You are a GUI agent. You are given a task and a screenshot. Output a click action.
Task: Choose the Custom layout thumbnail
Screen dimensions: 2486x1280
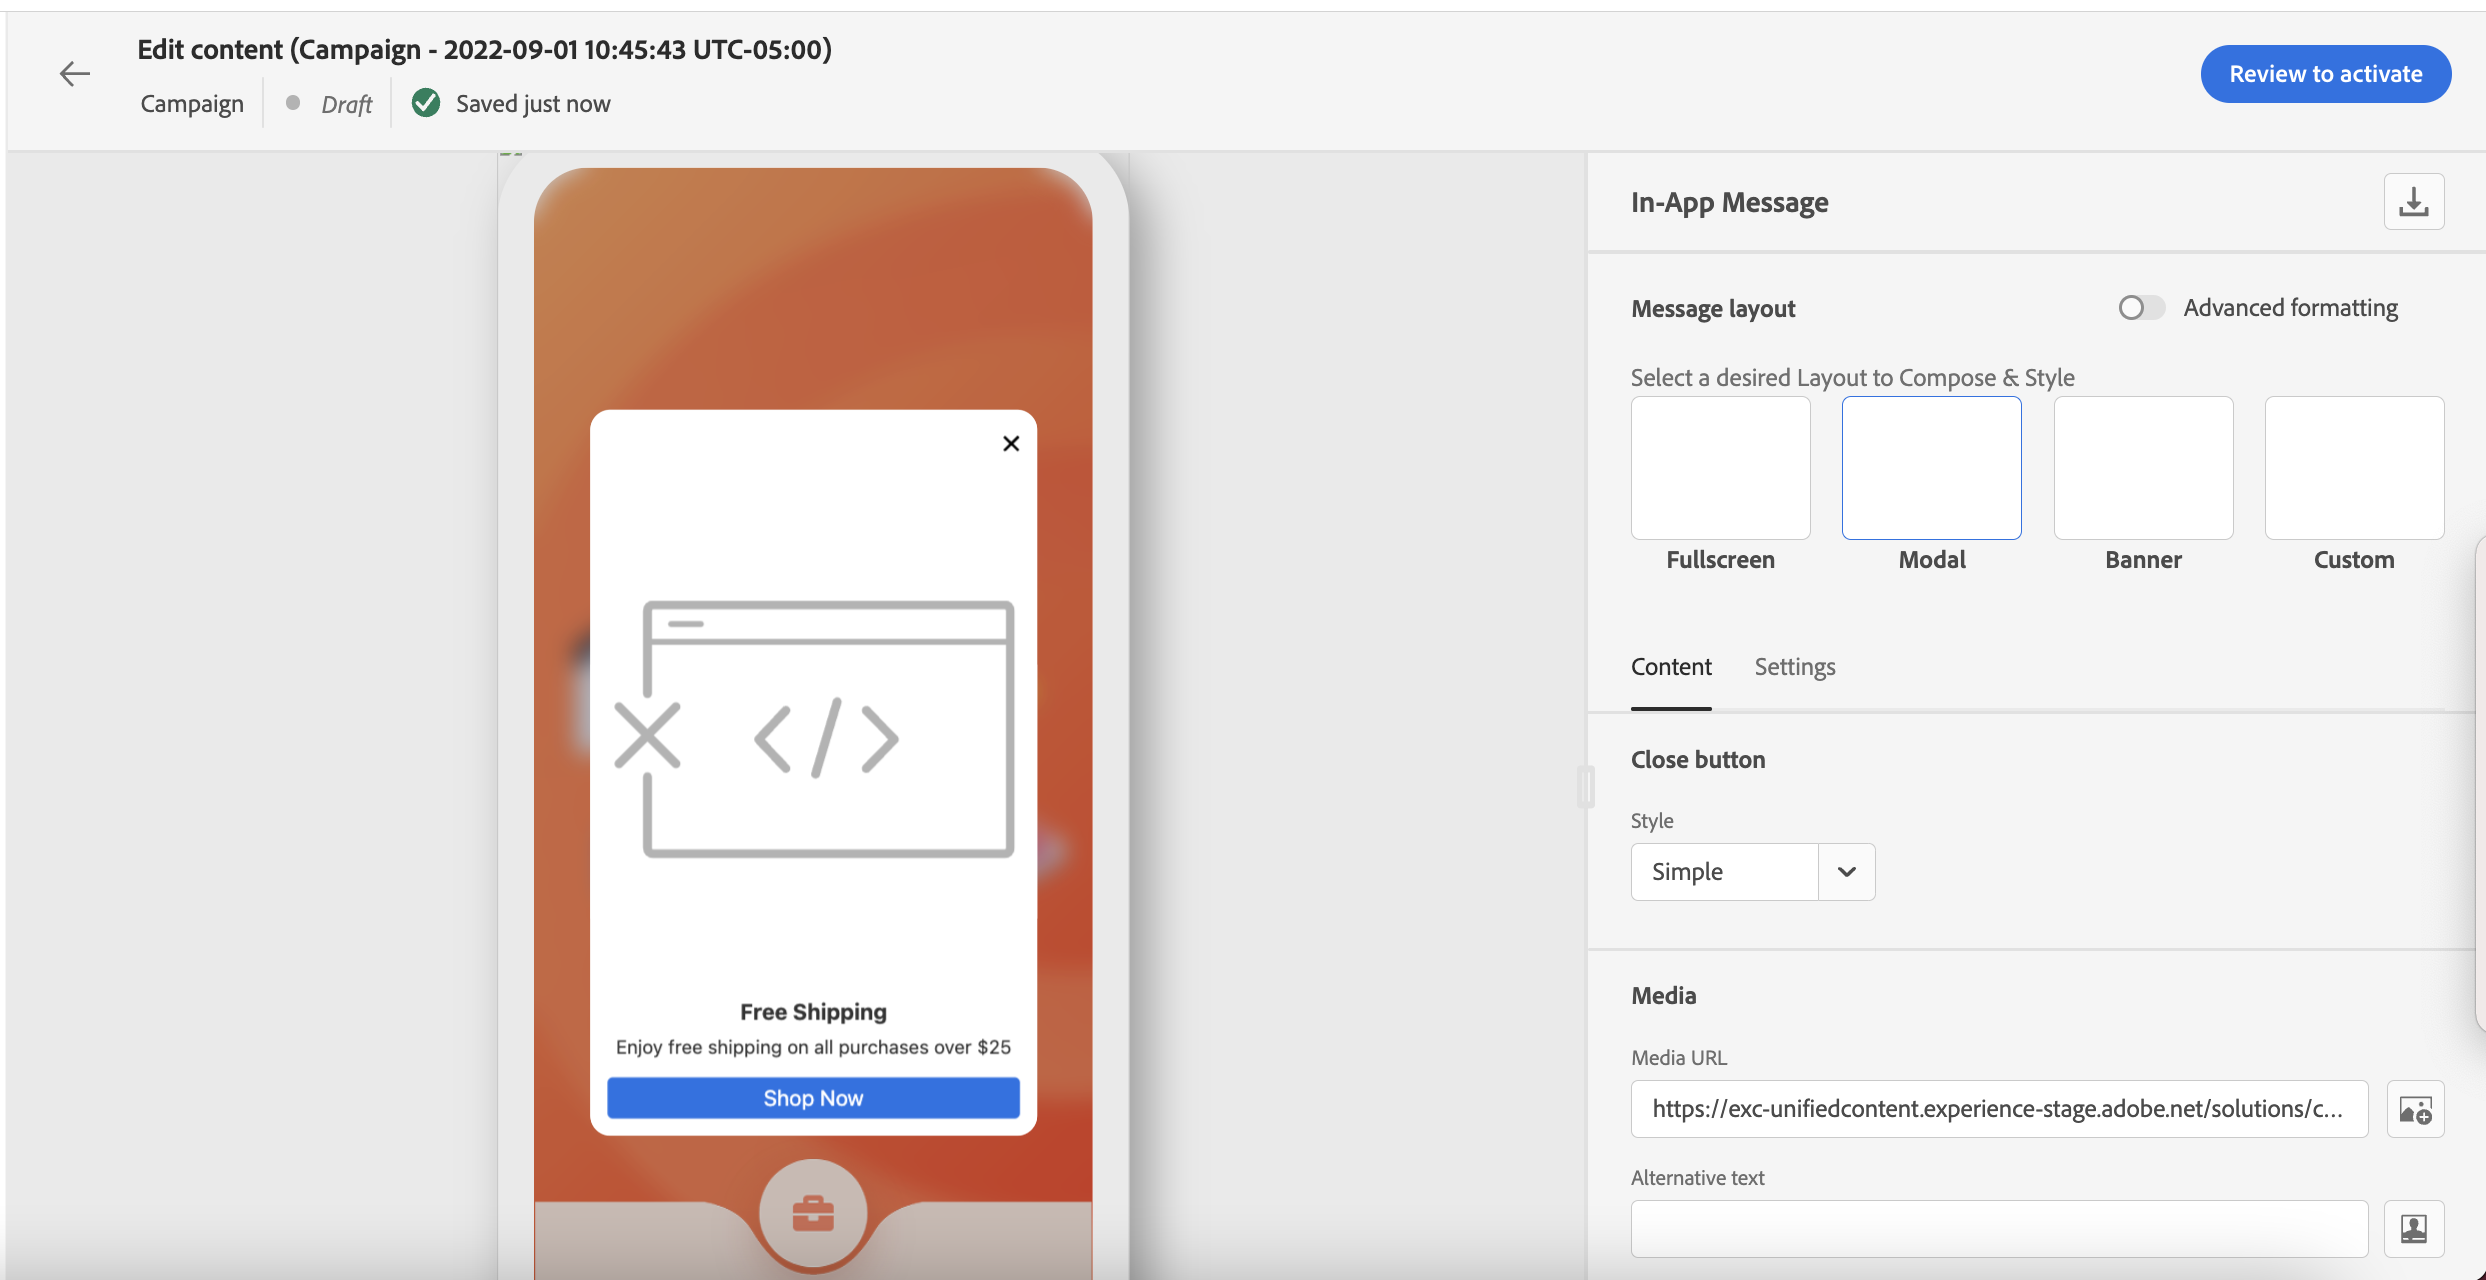point(2354,468)
